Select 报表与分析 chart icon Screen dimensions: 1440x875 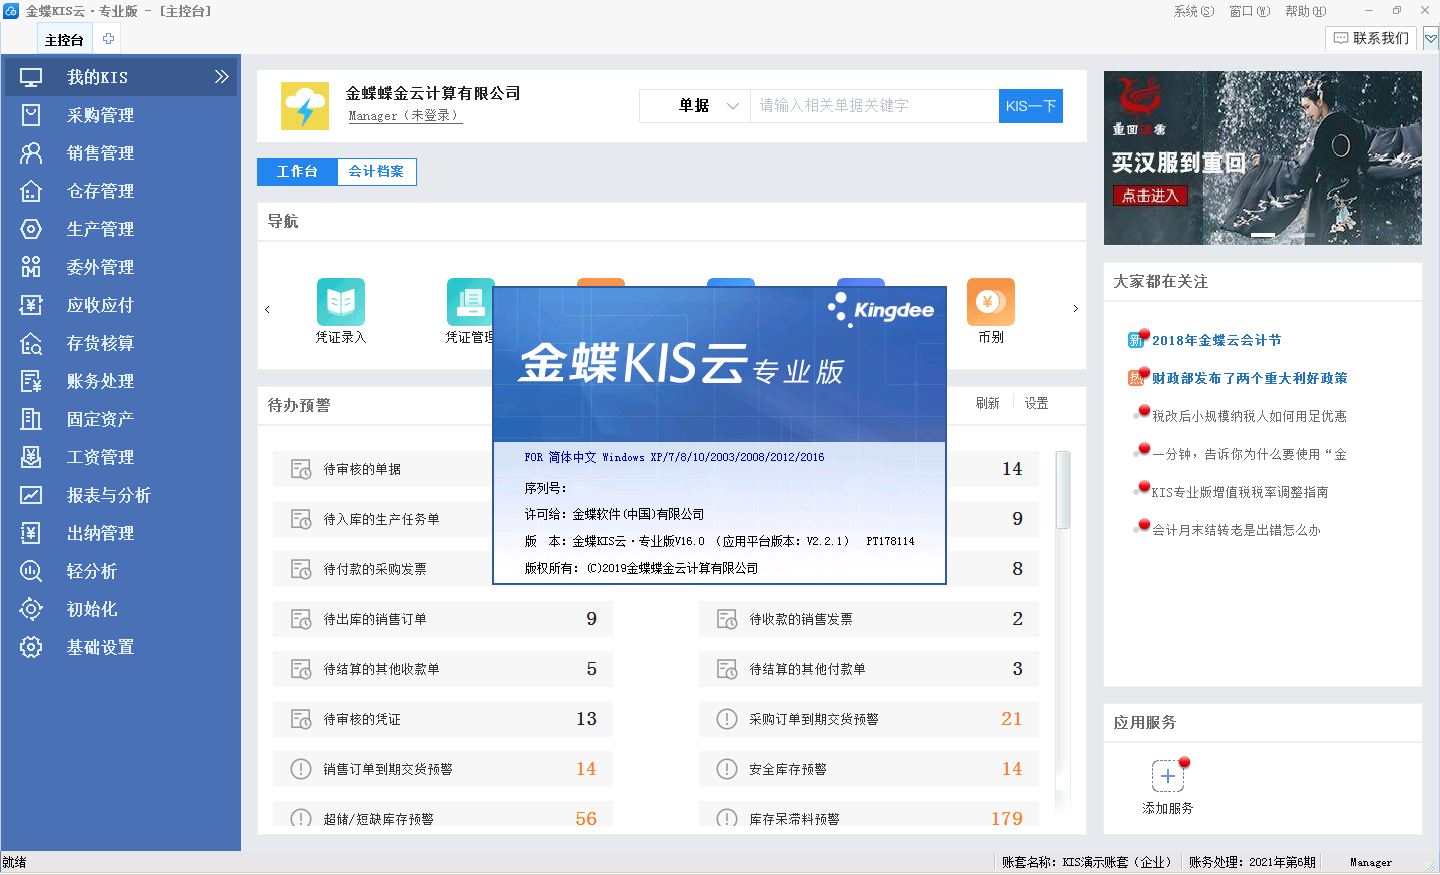pyautogui.click(x=31, y=495)
